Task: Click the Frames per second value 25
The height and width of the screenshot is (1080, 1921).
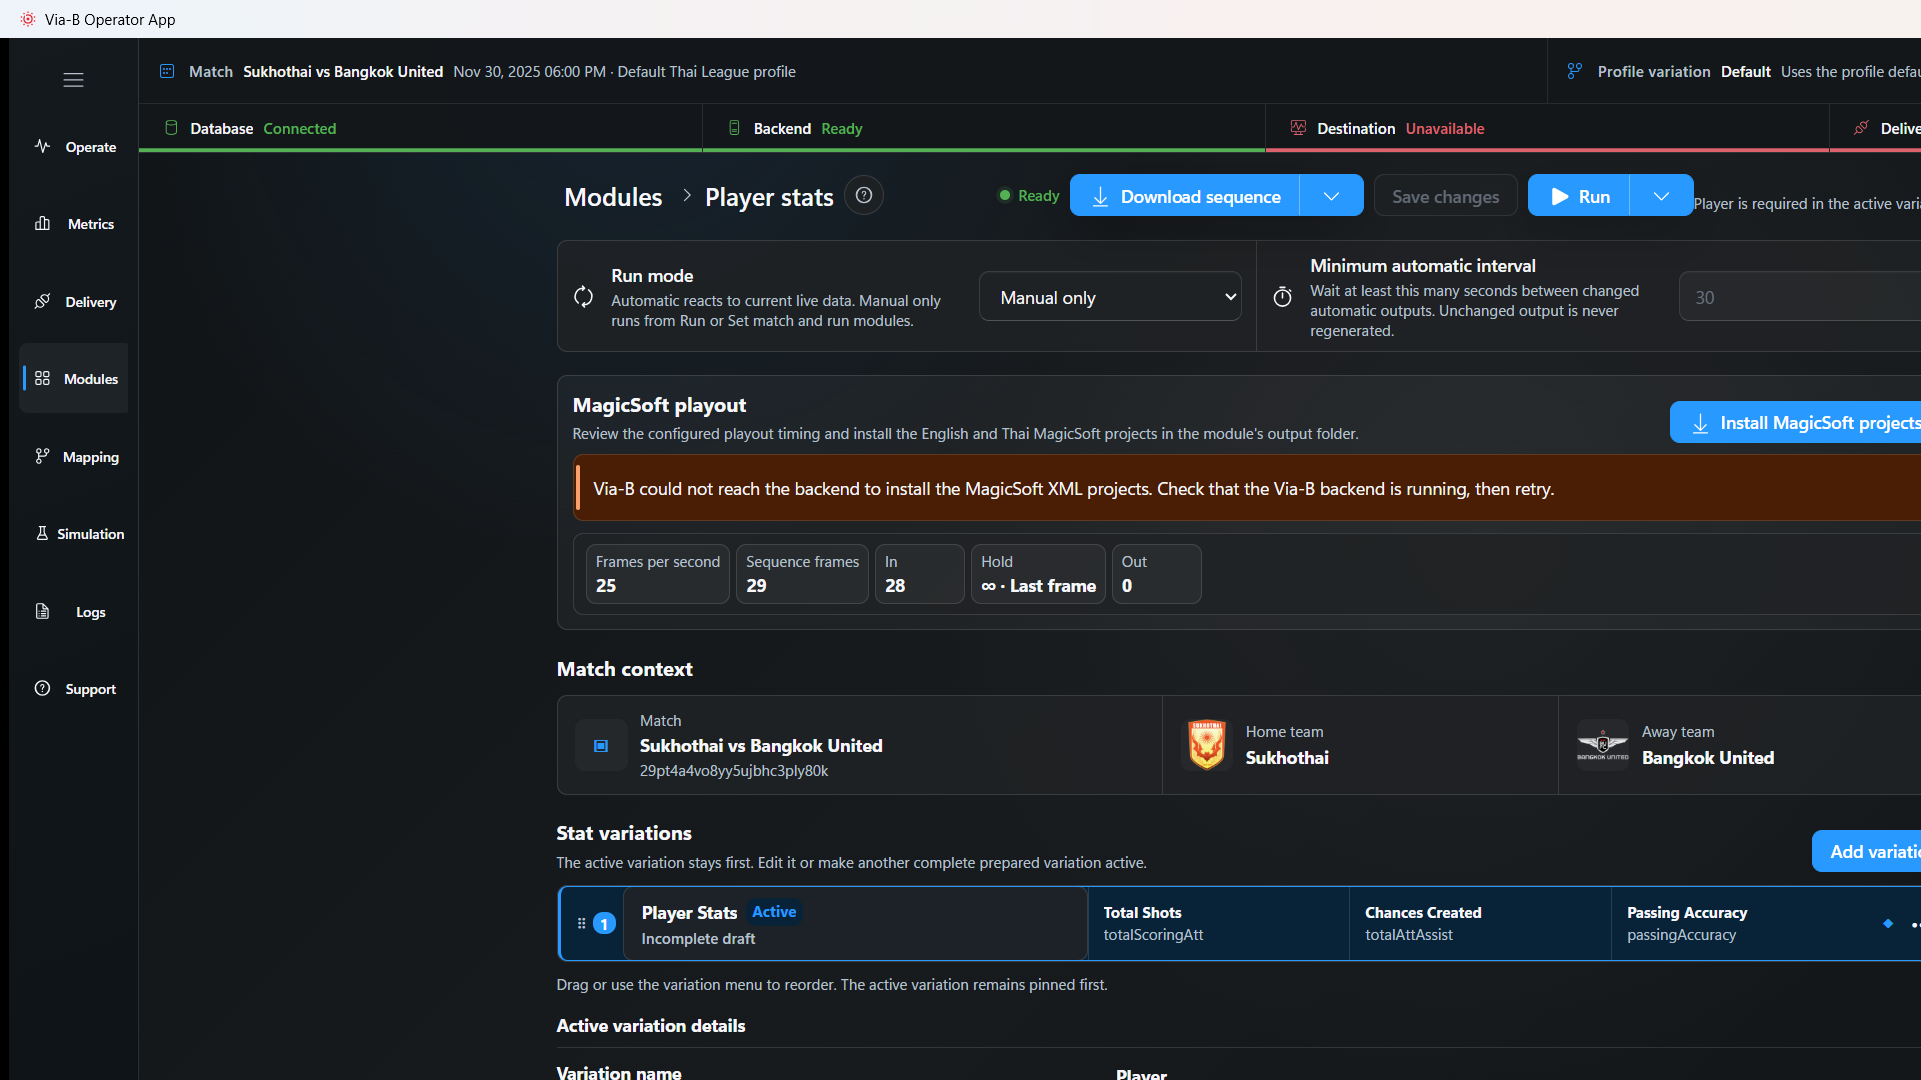Action: coord(606,586)
